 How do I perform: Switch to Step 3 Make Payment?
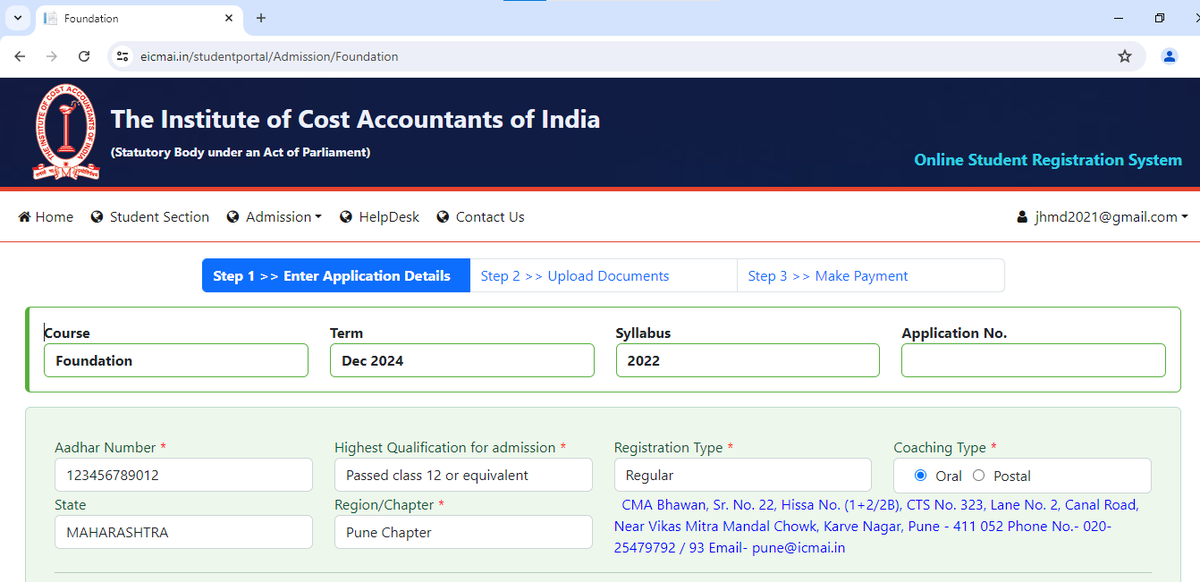click(x=870, y=275)
